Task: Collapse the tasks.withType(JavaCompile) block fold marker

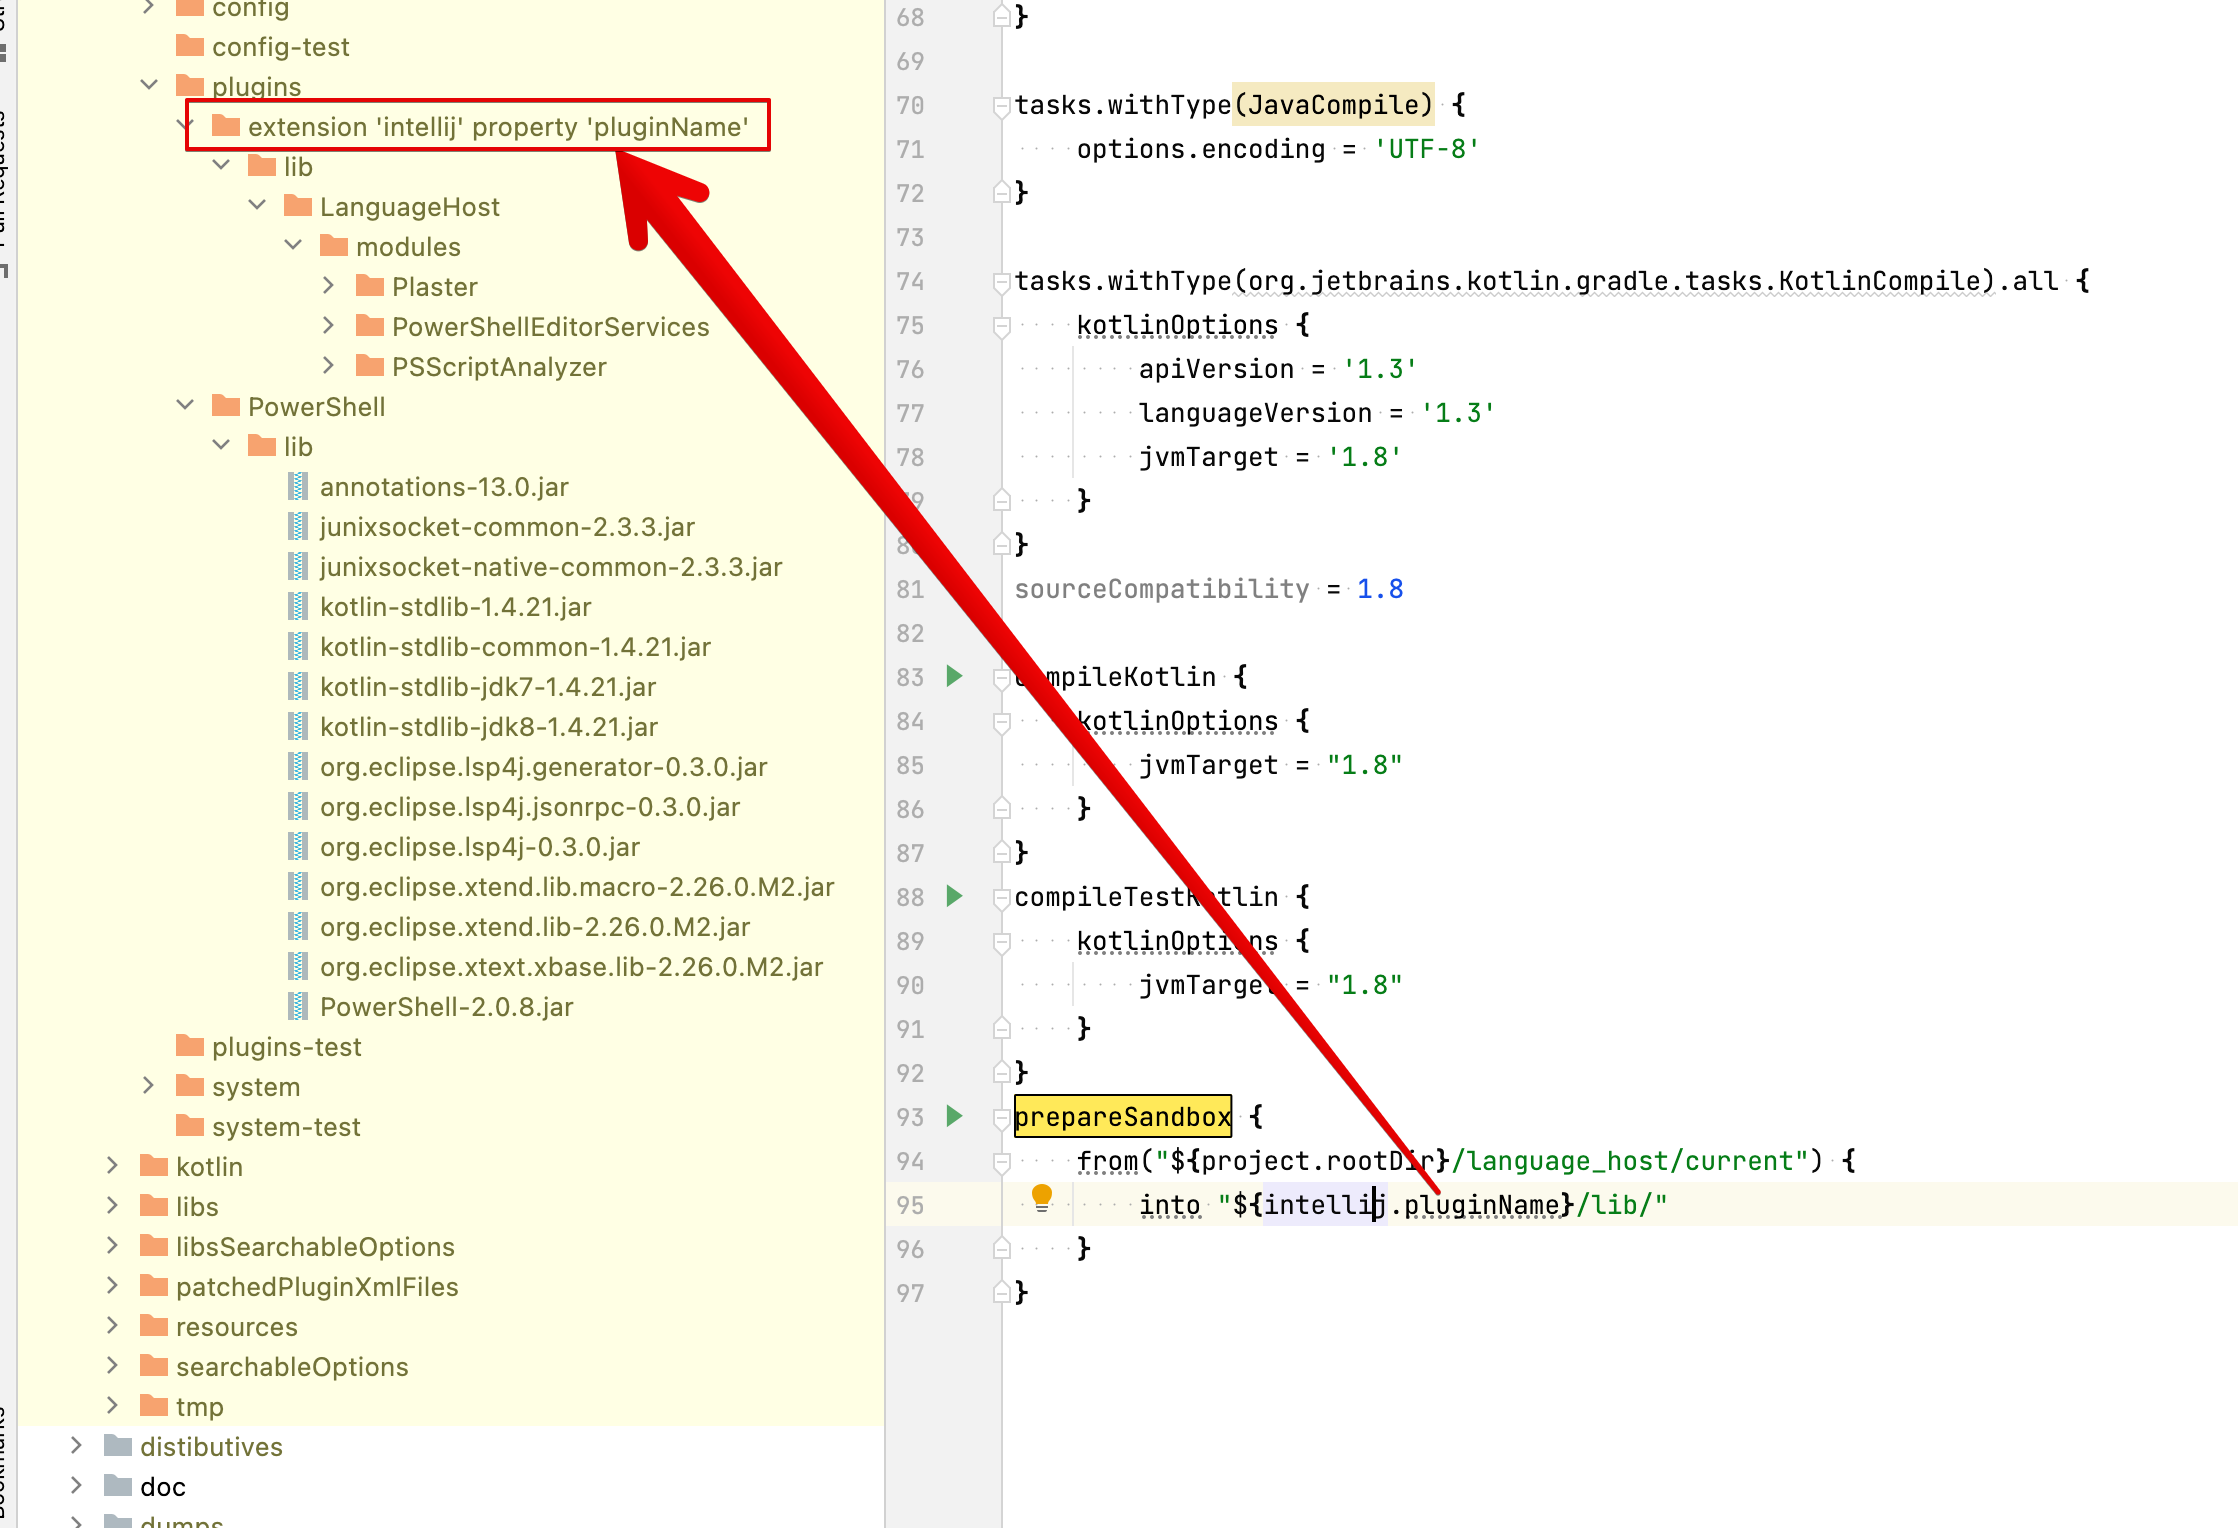Action: (1000, 104)
